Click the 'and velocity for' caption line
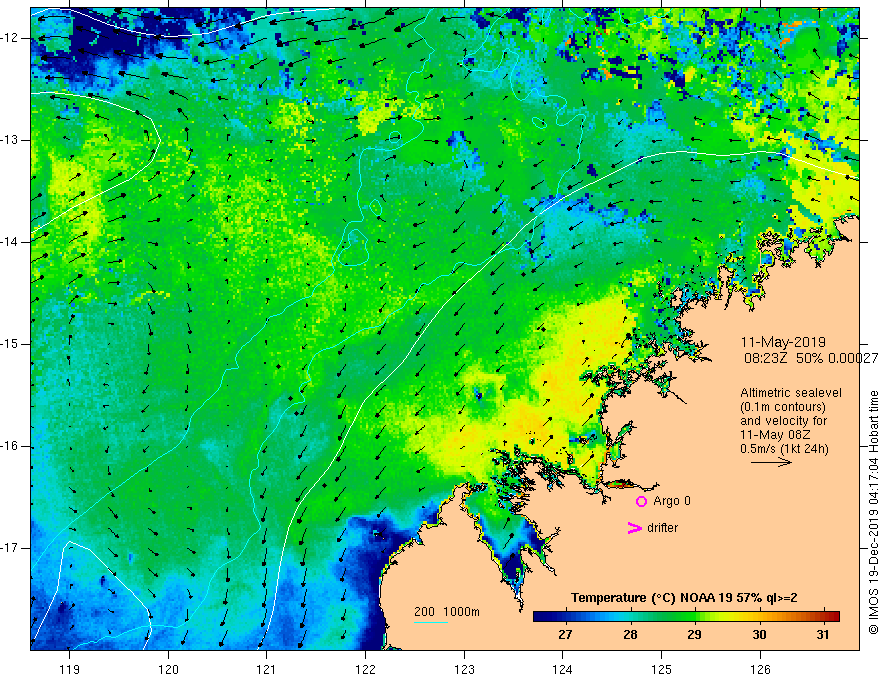Image resolution: width=880 pixels, height=680 pixels. 783,421
